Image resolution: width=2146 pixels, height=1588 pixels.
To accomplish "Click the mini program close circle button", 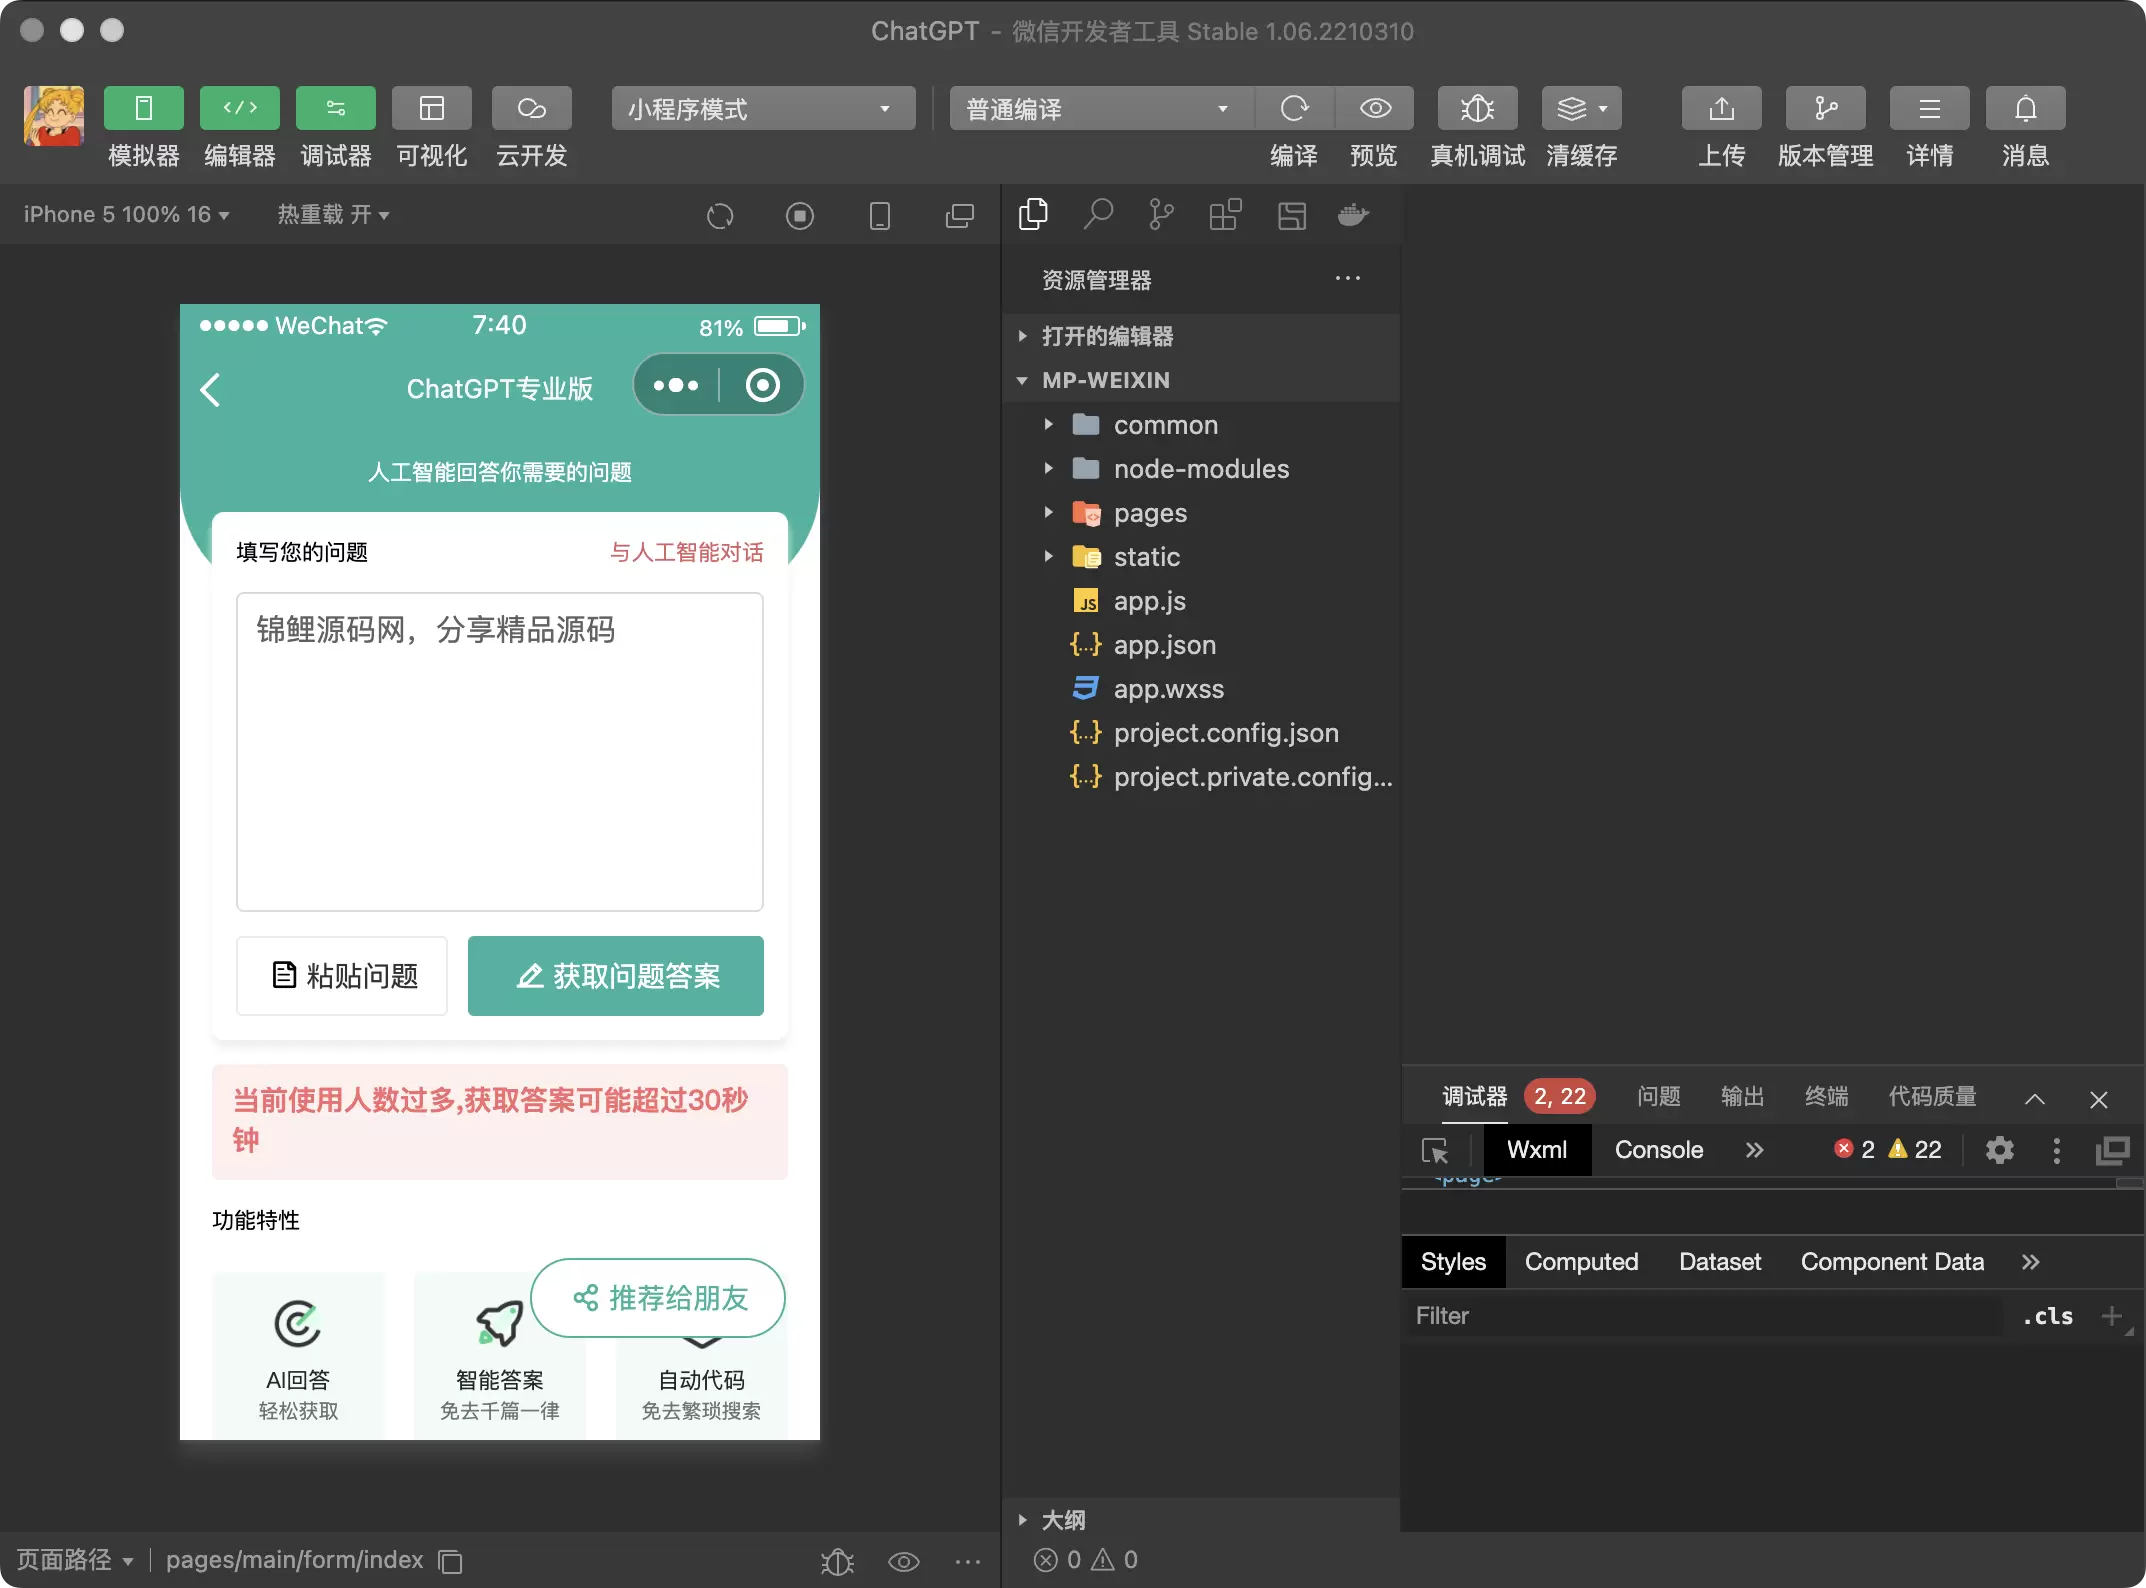I will [x=762, y=385].
